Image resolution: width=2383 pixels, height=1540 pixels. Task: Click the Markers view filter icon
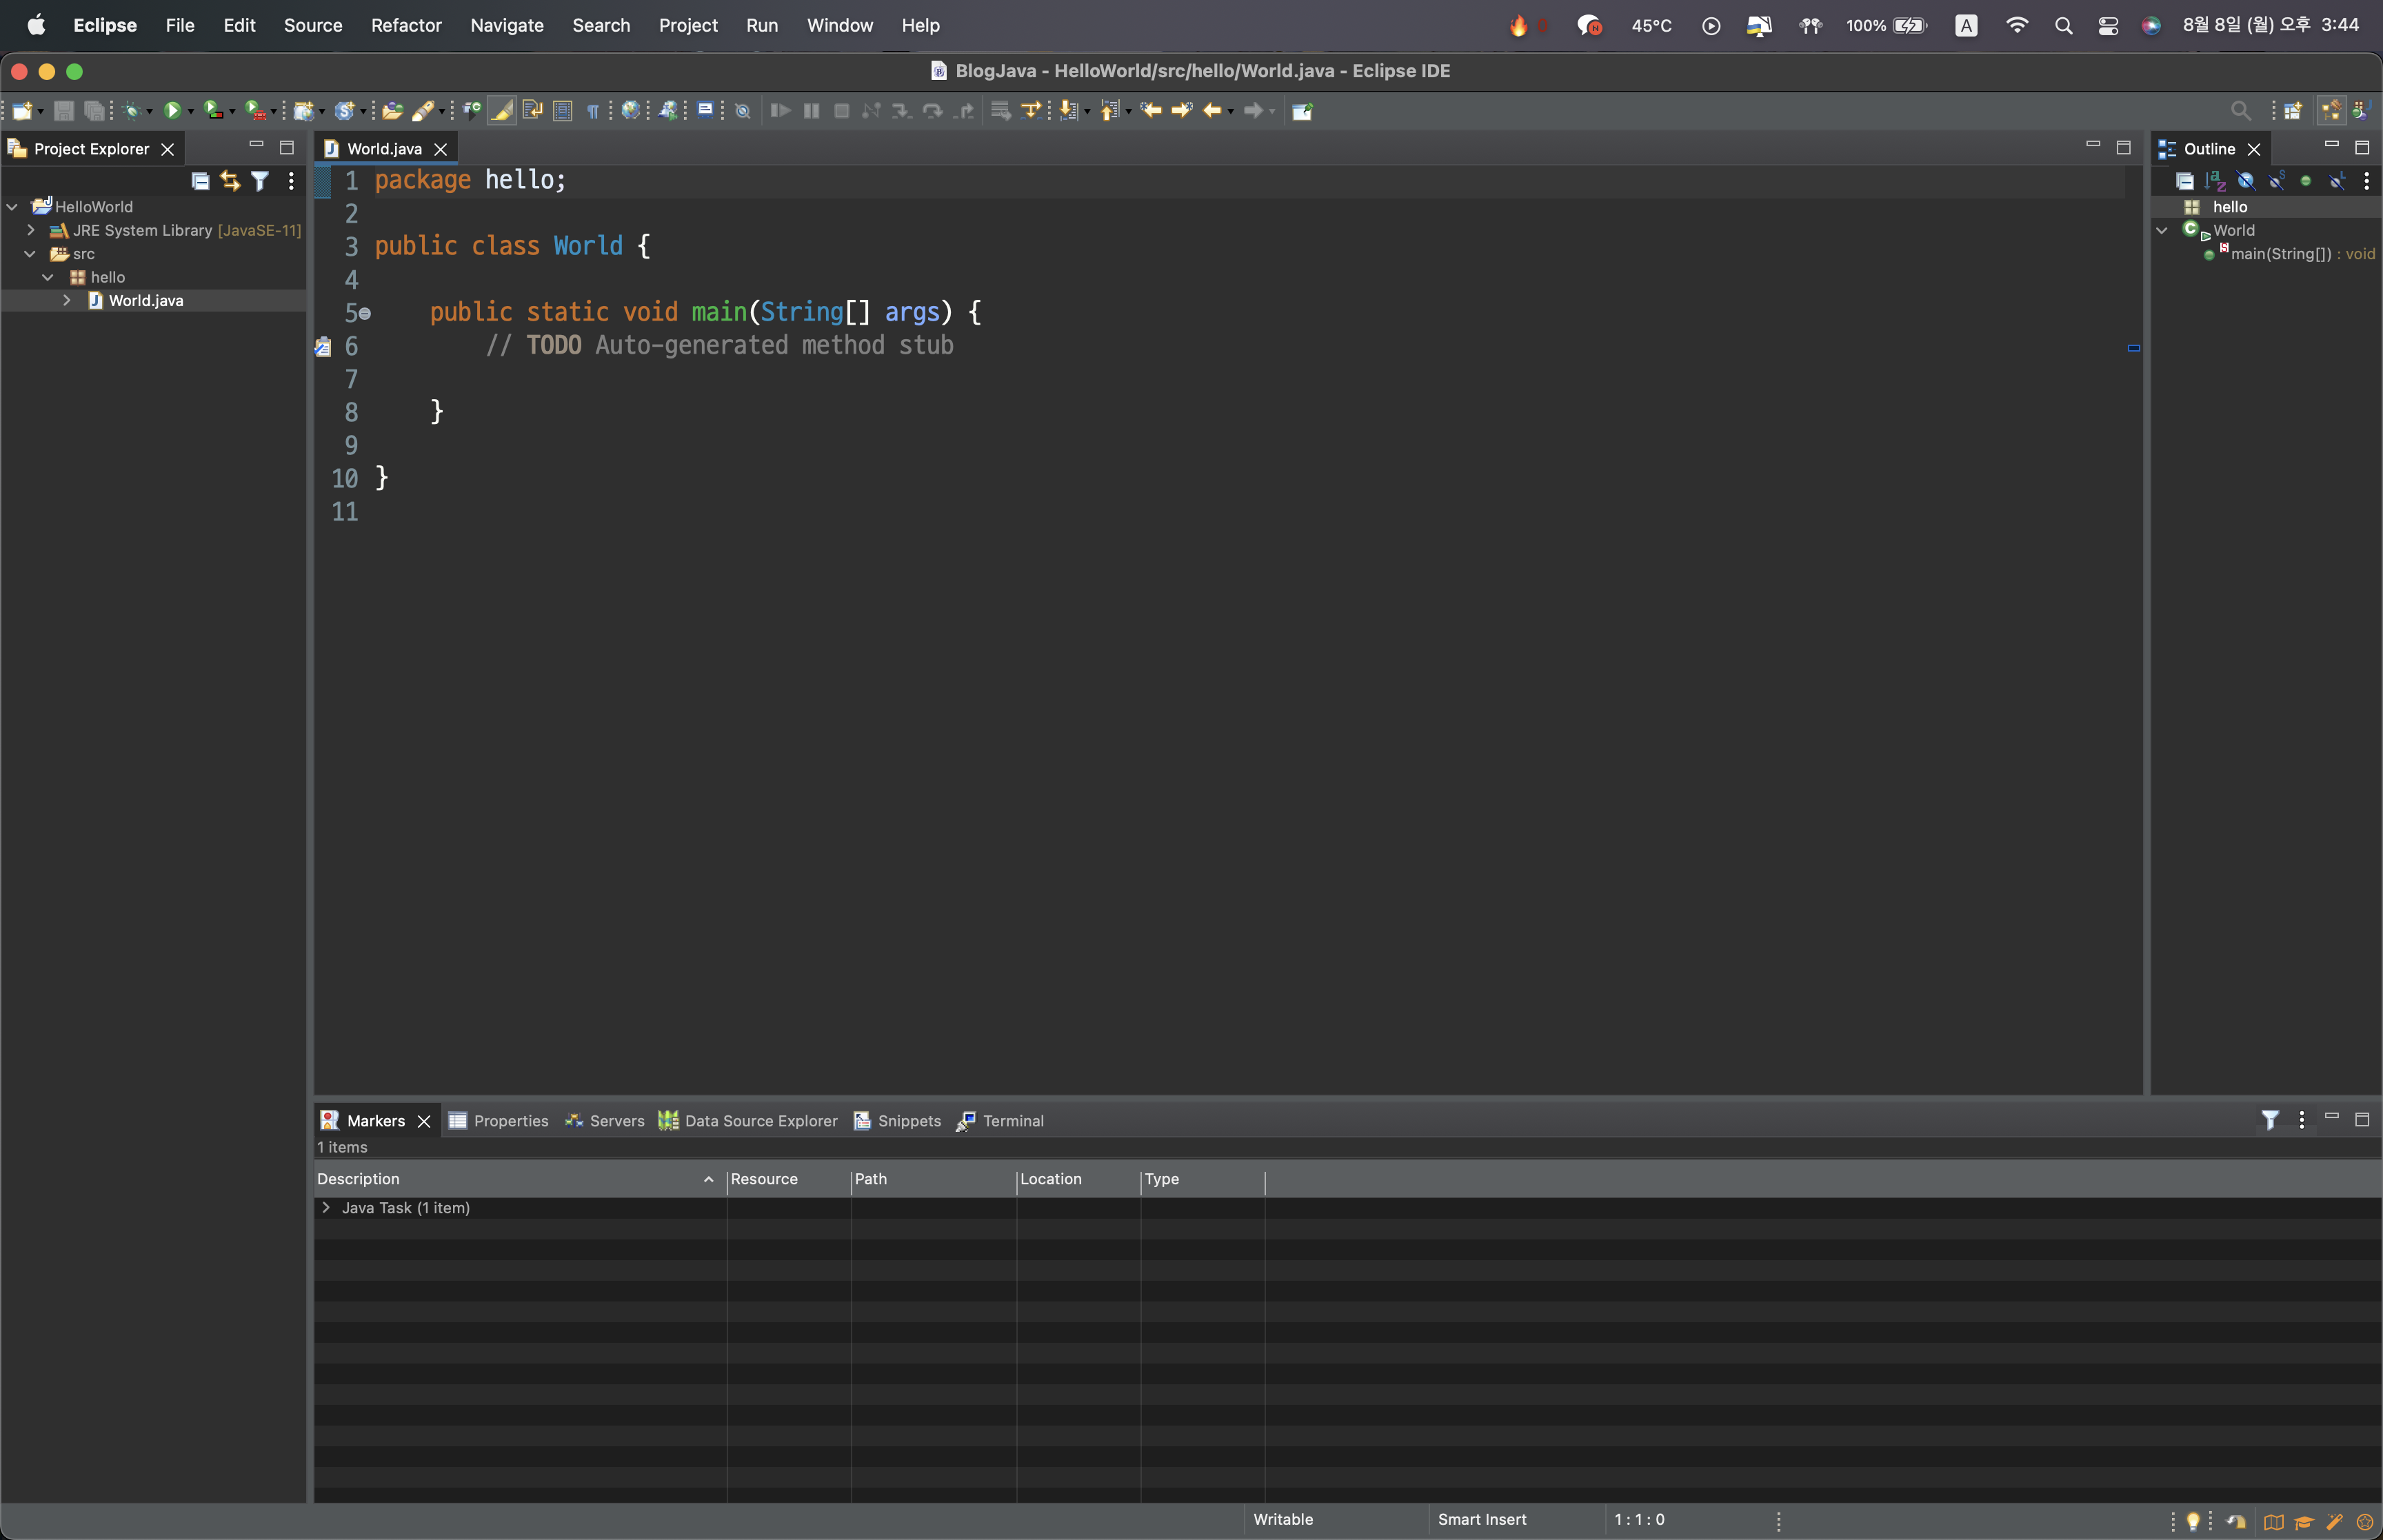[x=2270, y=1120]
